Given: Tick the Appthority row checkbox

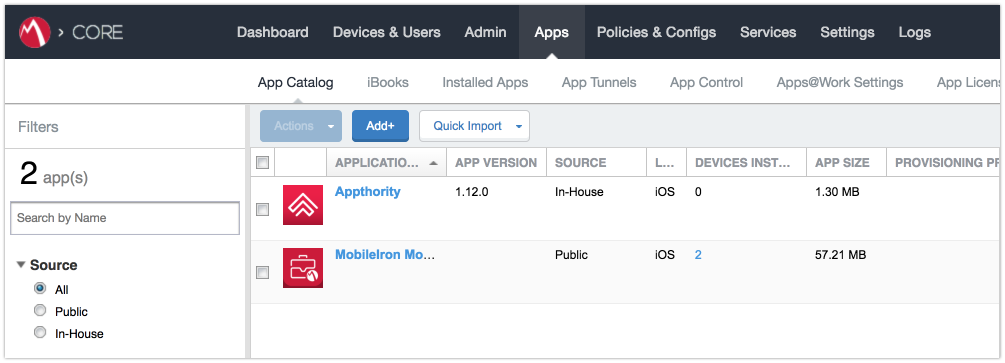Looking at the screenshot, I should [x=262, y=210].
